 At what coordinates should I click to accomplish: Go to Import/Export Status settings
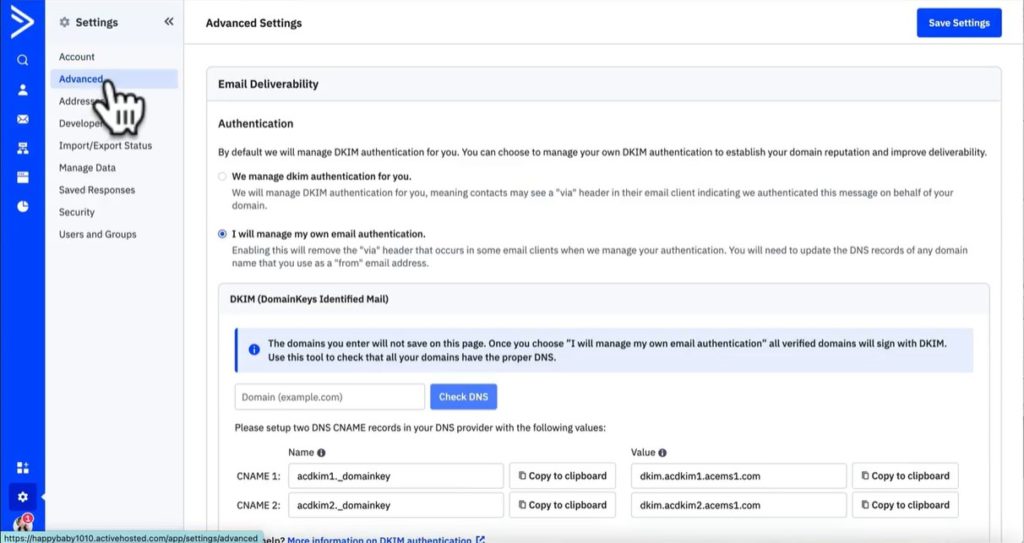(x=105, y=146)
